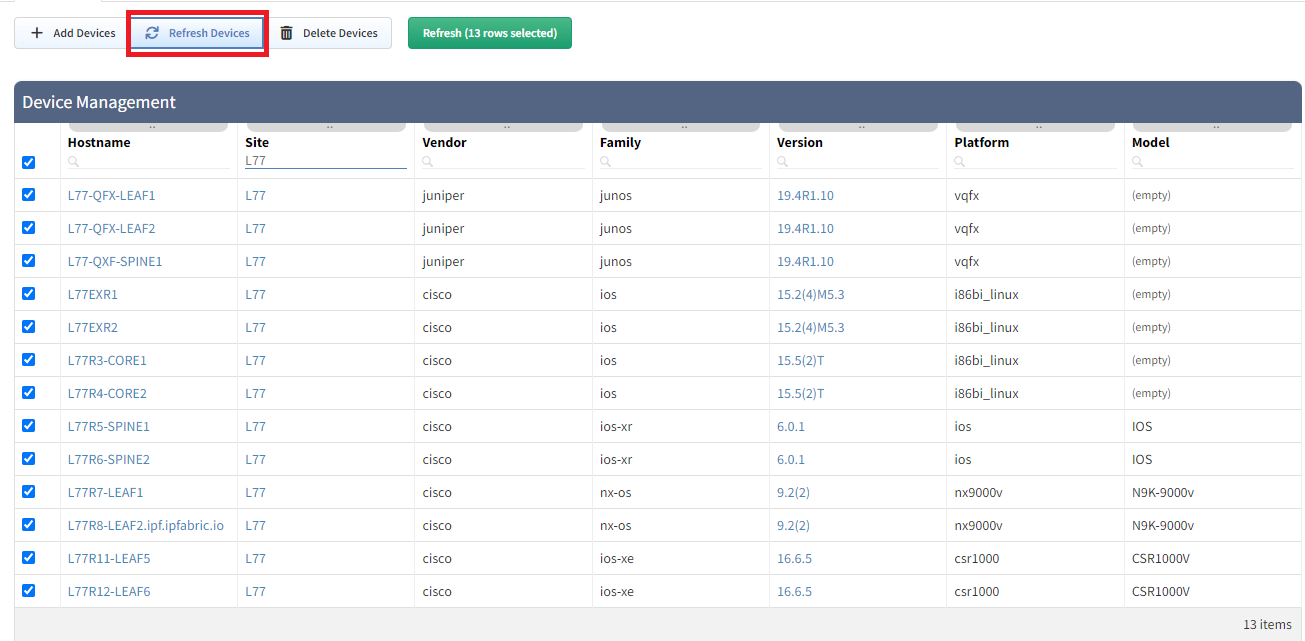Open the L77R3-CORE1 hostname link

(107, 360)
